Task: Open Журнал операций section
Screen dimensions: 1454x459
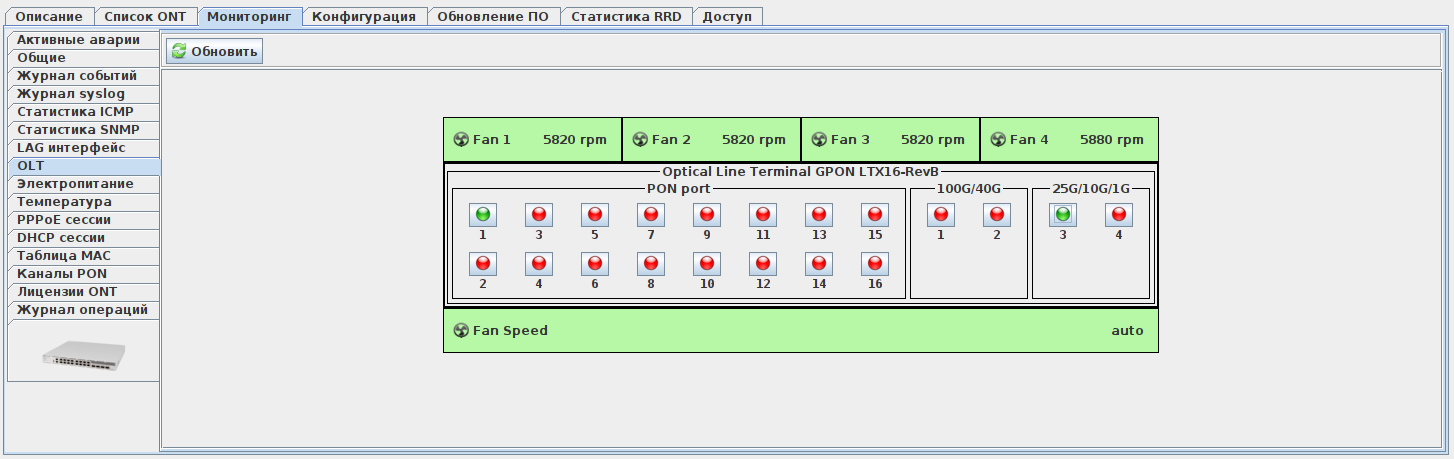Action: point(83,310)
